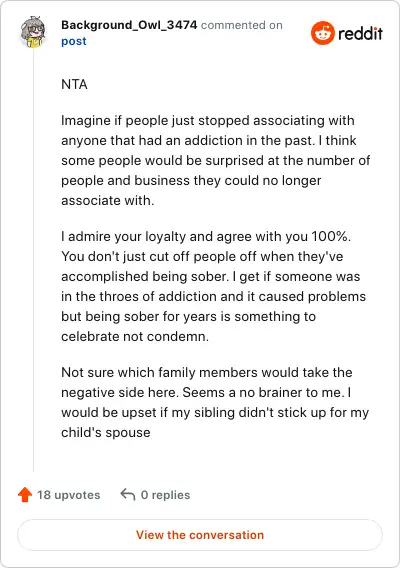The height and width of the screenshot is (568, 400).
Task: Click the "View the conversation" button
Action: pos(200,535)
